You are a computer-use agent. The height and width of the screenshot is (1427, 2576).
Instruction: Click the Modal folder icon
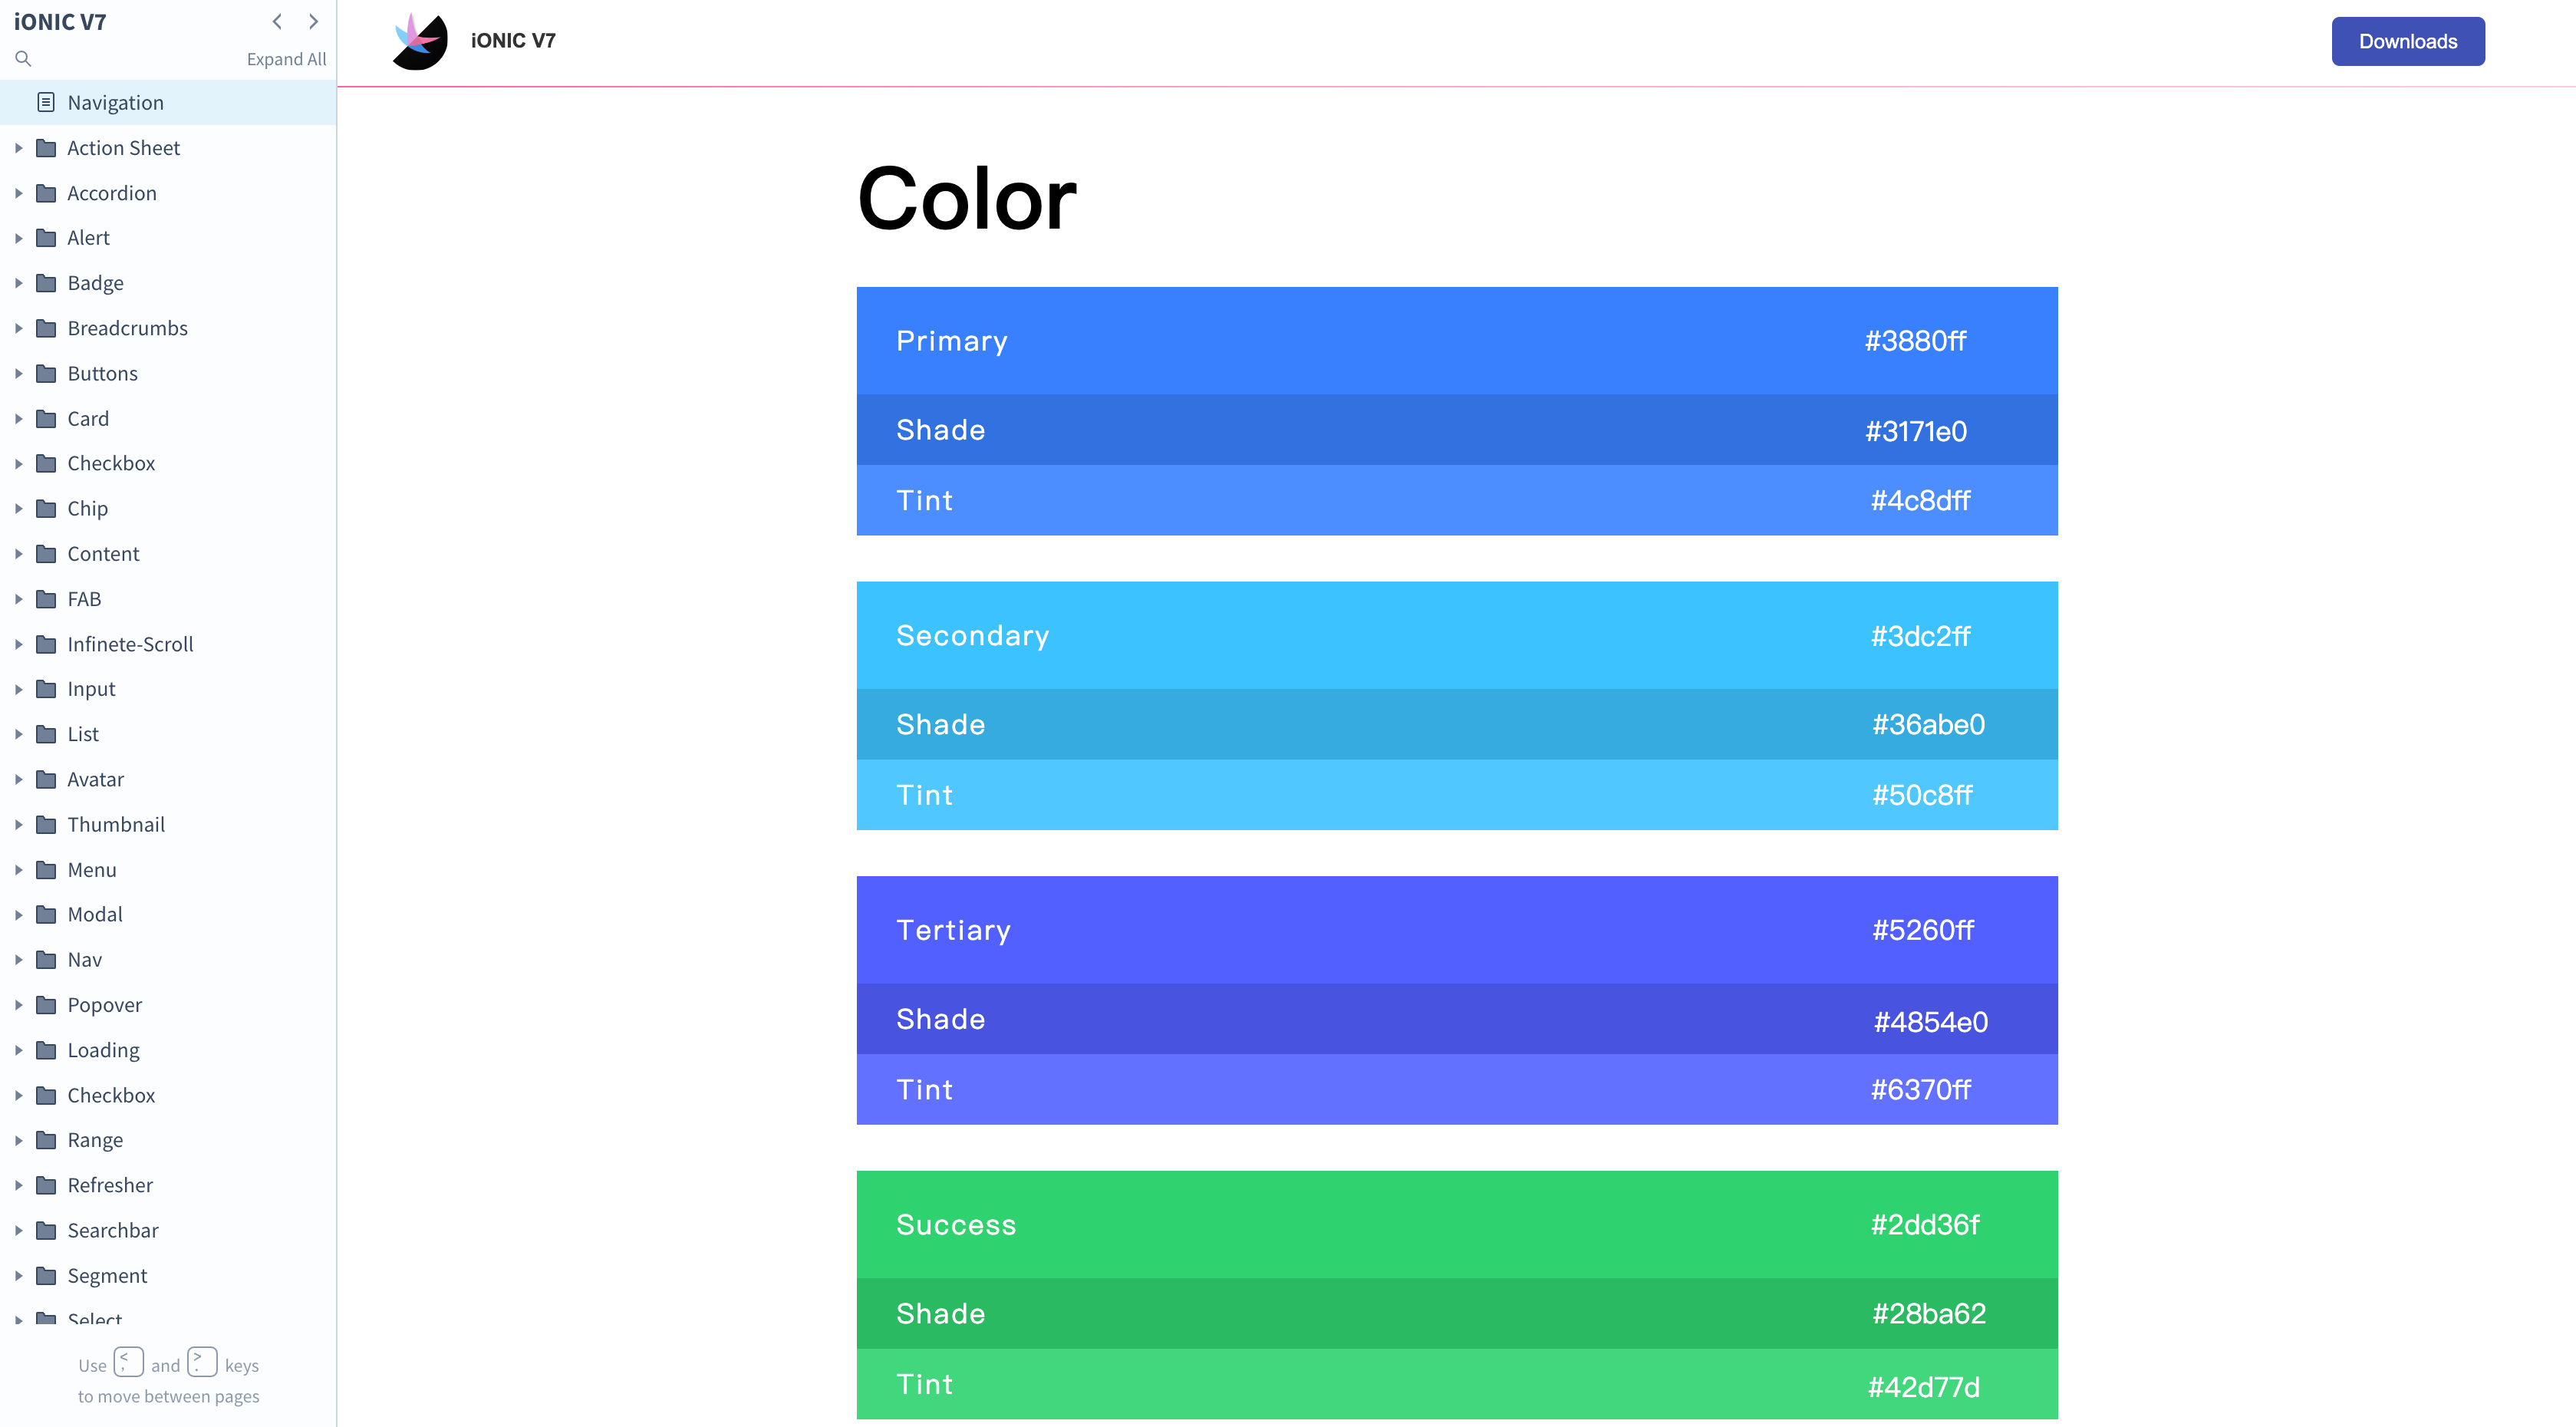[x=46, y=914]
